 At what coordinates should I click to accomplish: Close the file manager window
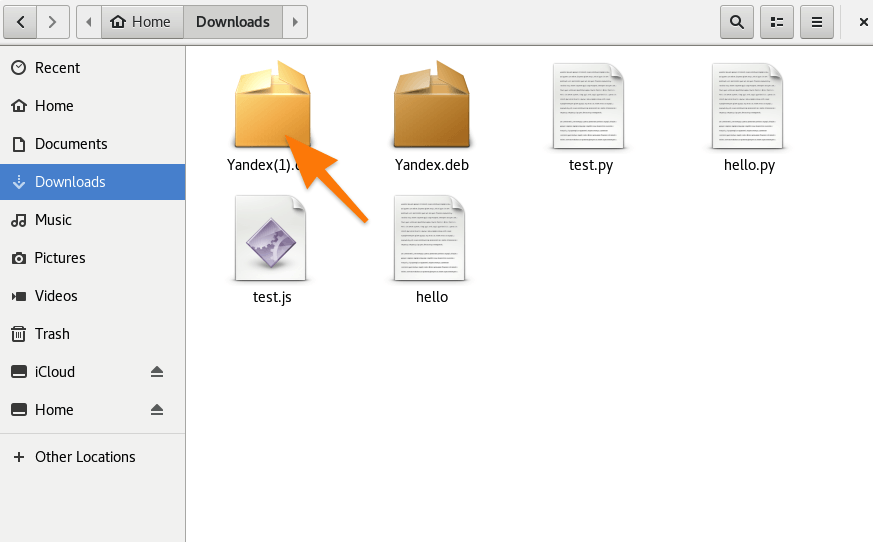[863, 21]
